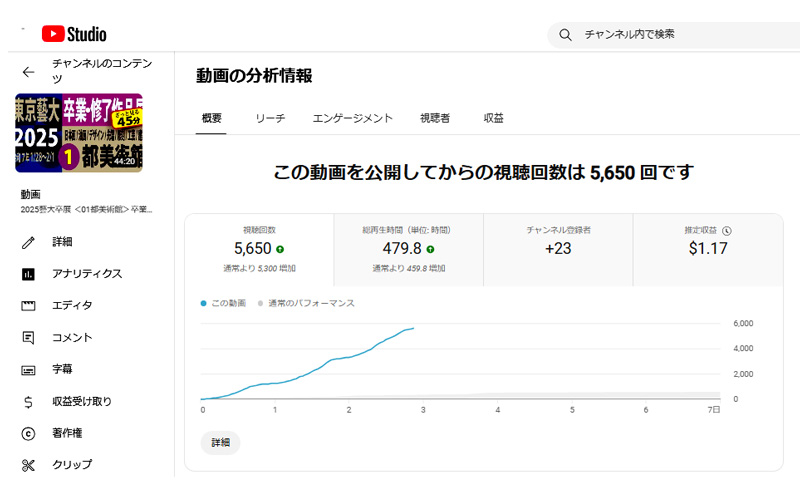Image resolution: width=800 pixels, height=492 pixels.
Task: Open クリップ in the sidebar
Action: [x=72, y=464]
